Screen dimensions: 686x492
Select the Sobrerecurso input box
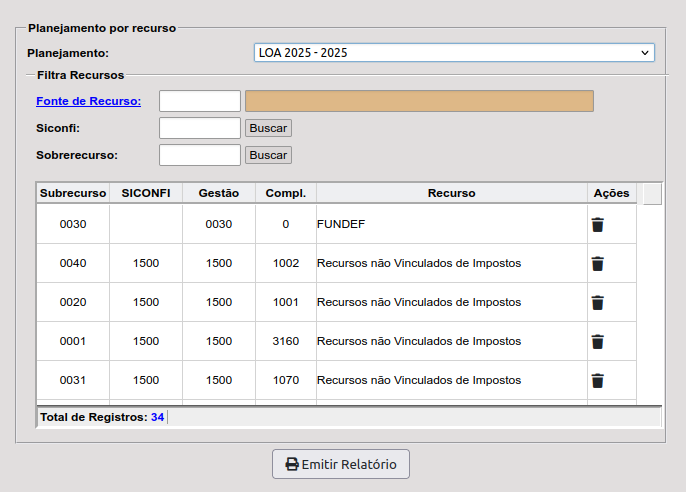(200, 155)
